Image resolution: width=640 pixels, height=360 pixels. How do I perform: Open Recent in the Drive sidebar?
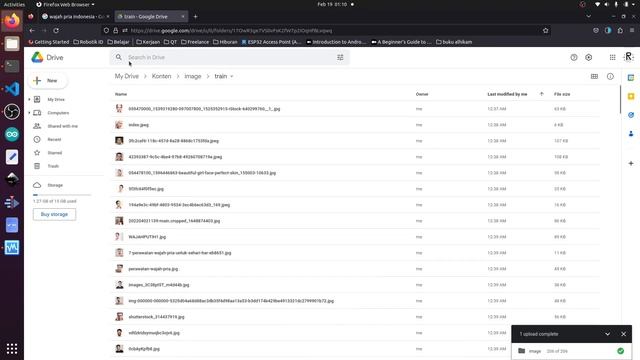click(54, 140)
